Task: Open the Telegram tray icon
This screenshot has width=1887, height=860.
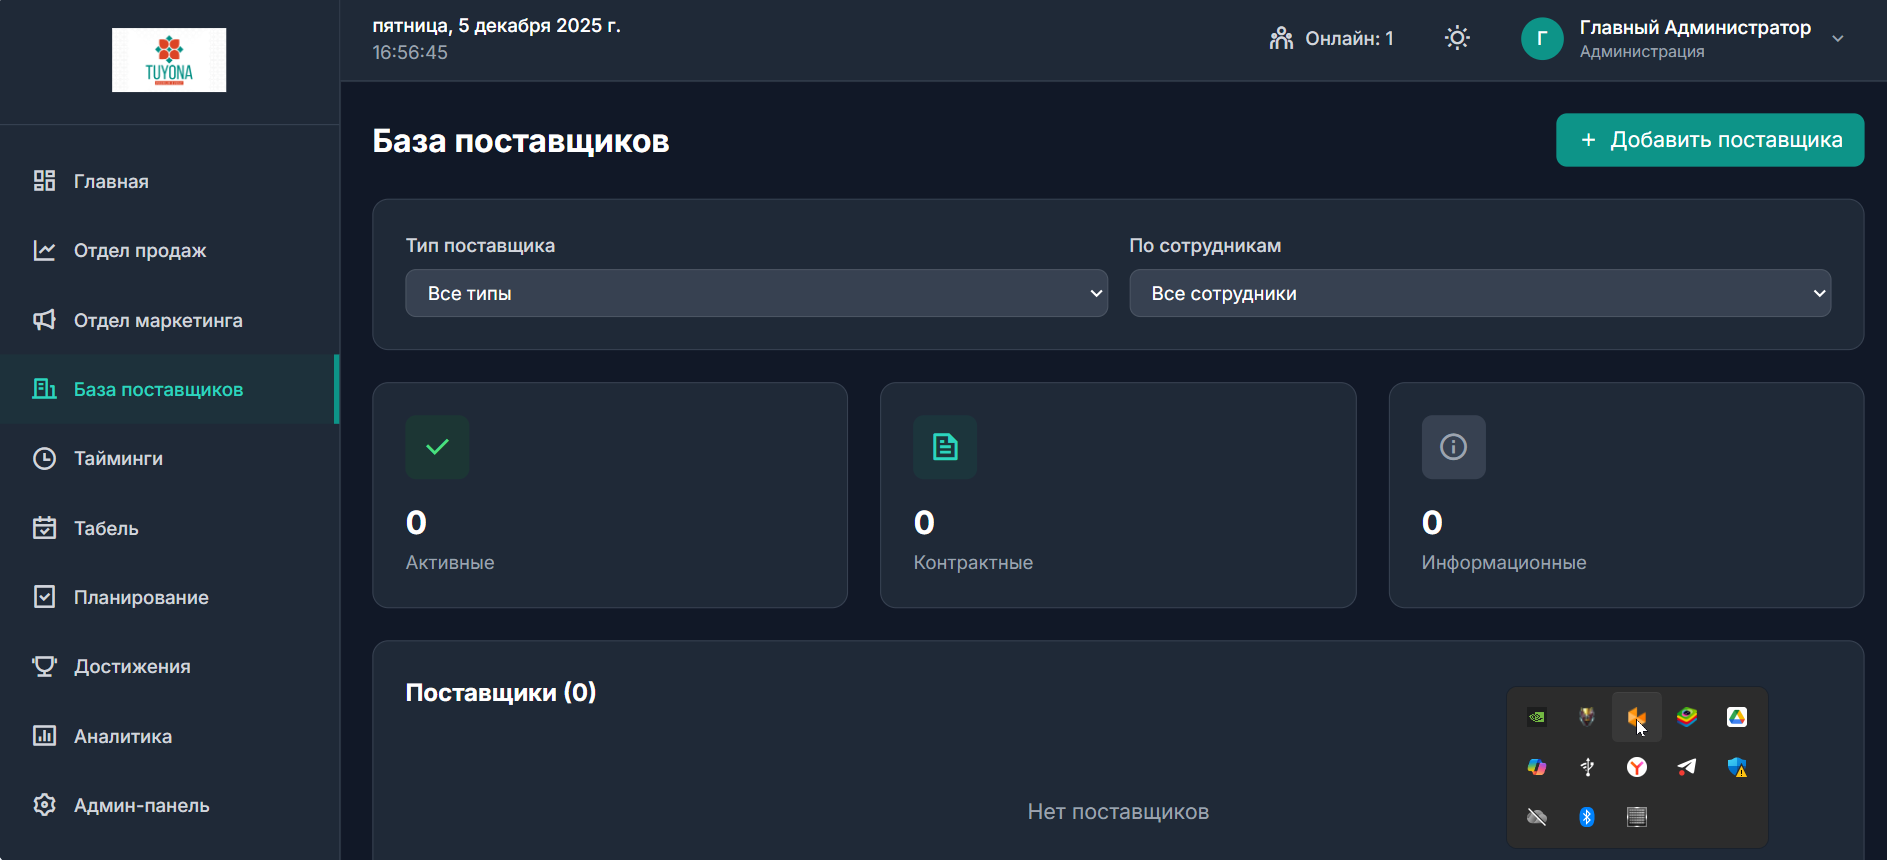Action: pyautogui.click(x=1687, y=767)
